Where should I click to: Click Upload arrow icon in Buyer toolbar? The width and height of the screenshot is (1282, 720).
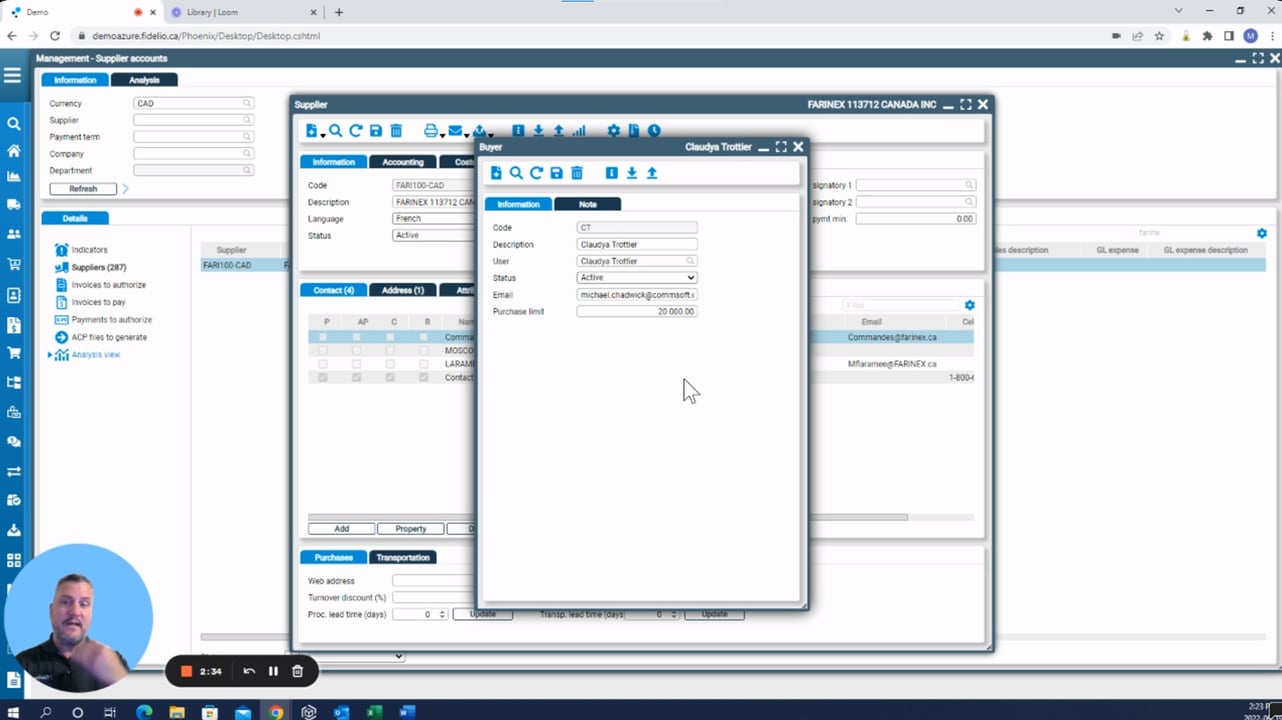click(652, 173)
